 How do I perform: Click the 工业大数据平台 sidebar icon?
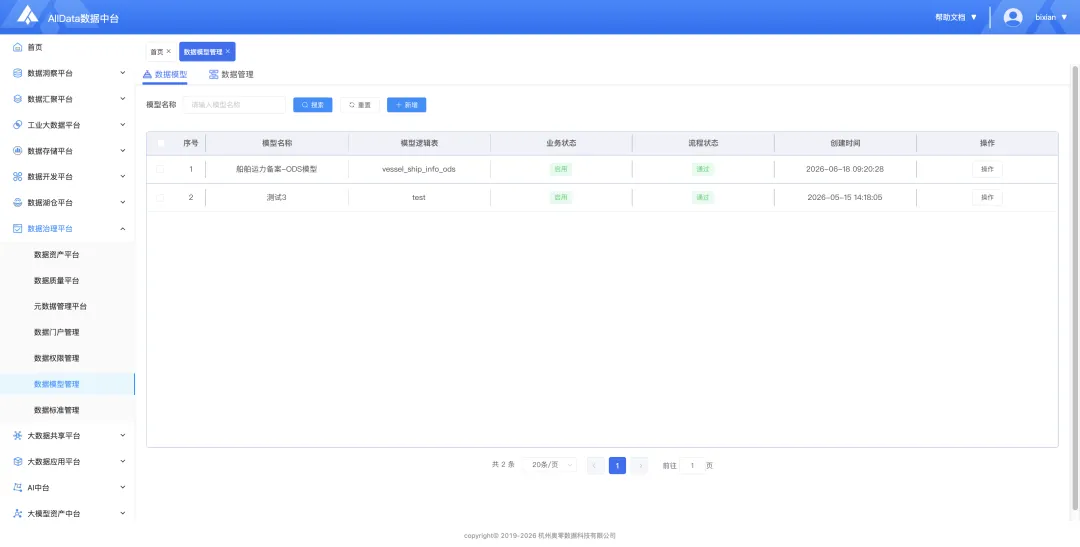(x=18, y=125)
